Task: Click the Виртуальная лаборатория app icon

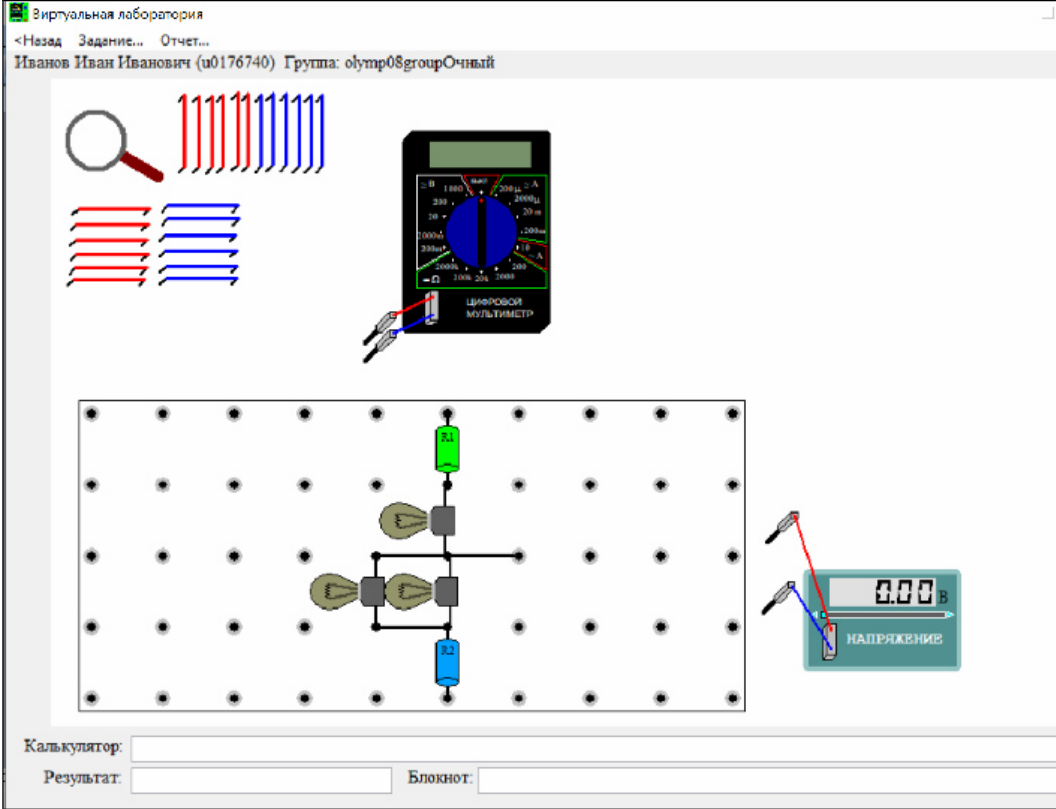Action: point(18,12)
